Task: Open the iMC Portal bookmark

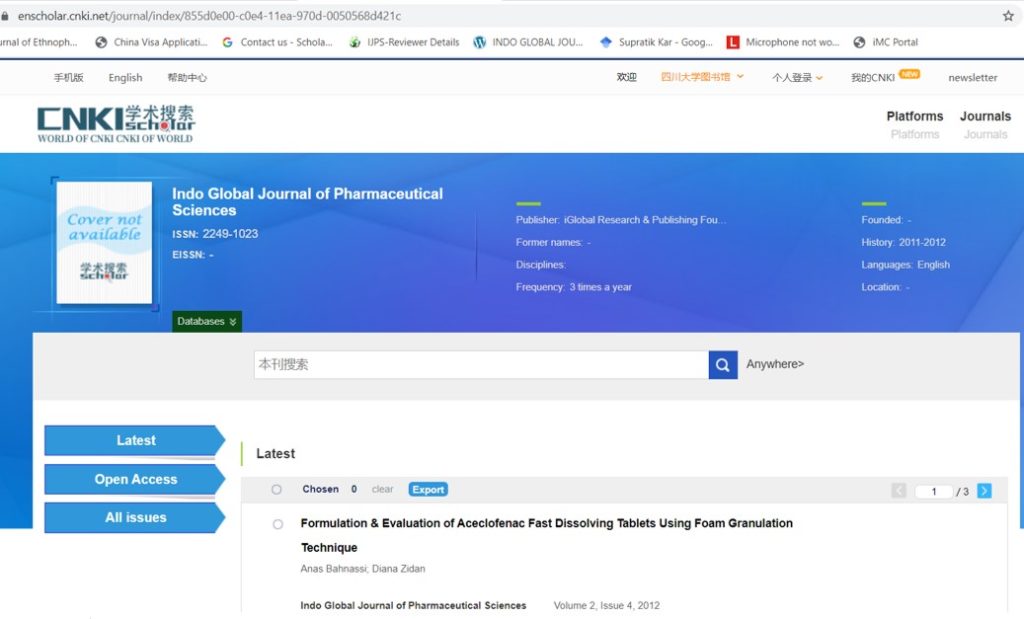Action: pos(886,42)
